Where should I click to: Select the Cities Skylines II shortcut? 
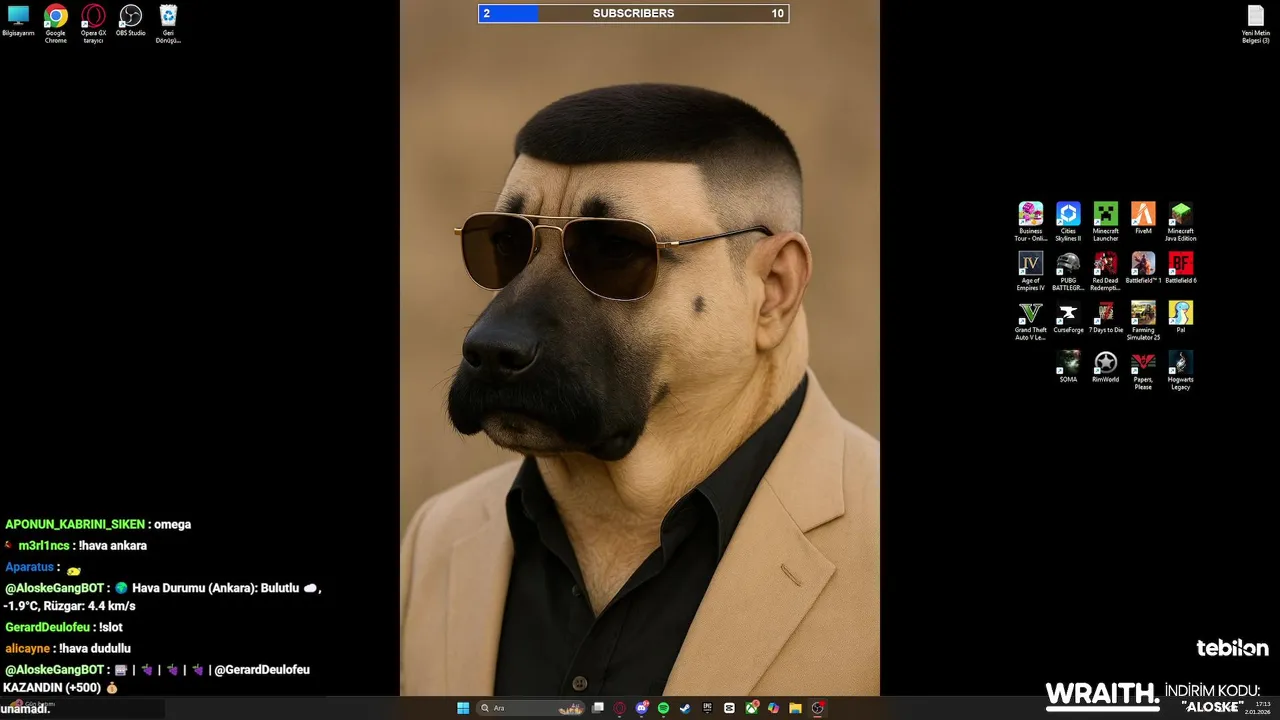(x=1068, y=222)
